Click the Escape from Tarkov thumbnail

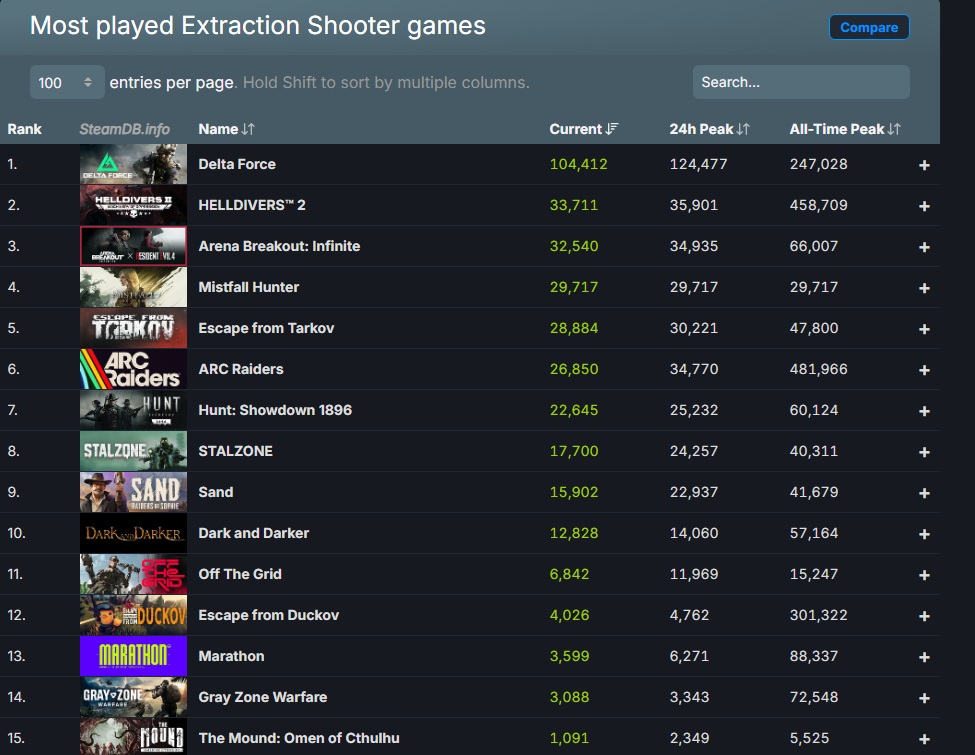[133, 328]
